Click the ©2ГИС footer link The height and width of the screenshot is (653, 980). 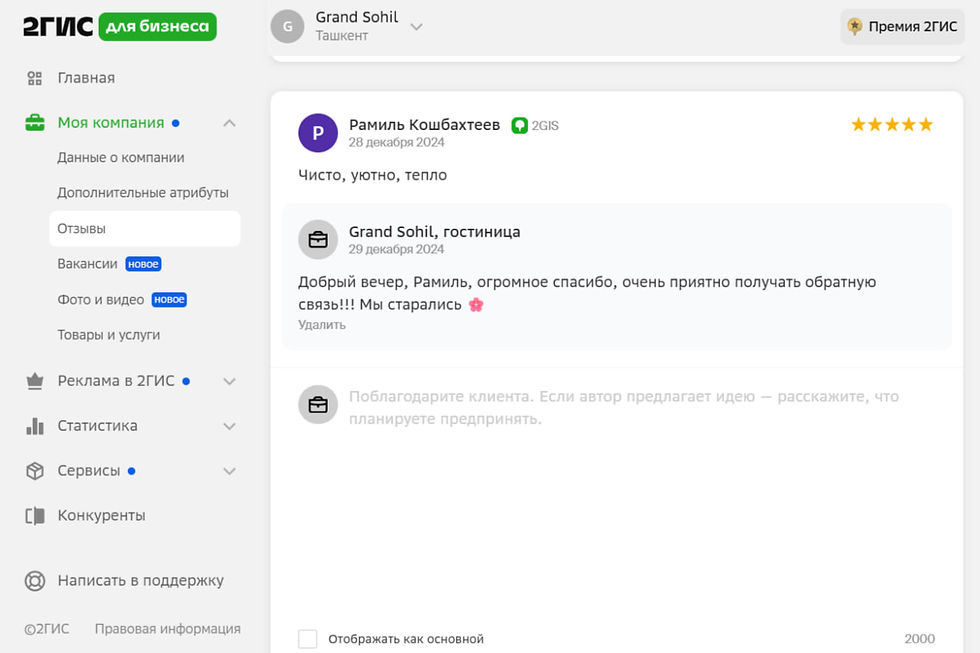(47, 629)
